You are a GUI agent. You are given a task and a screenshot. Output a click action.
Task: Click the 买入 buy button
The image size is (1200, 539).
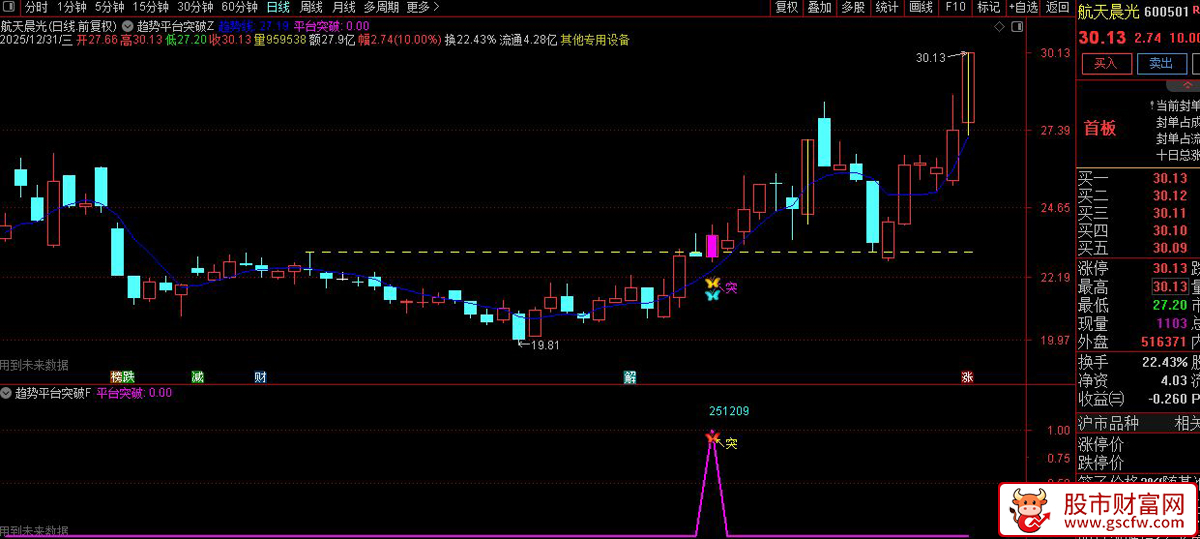1105,63
